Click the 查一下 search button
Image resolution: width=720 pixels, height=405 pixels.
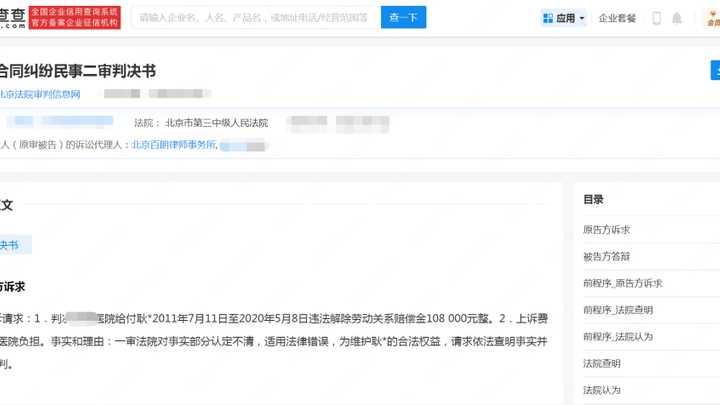(403, 17)
